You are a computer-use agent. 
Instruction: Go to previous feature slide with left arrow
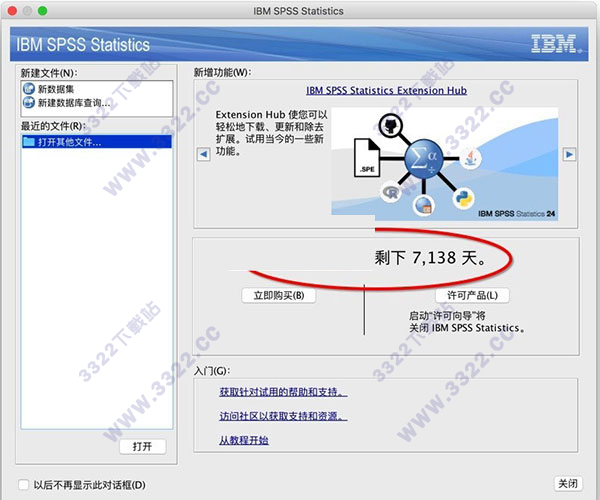204,154
